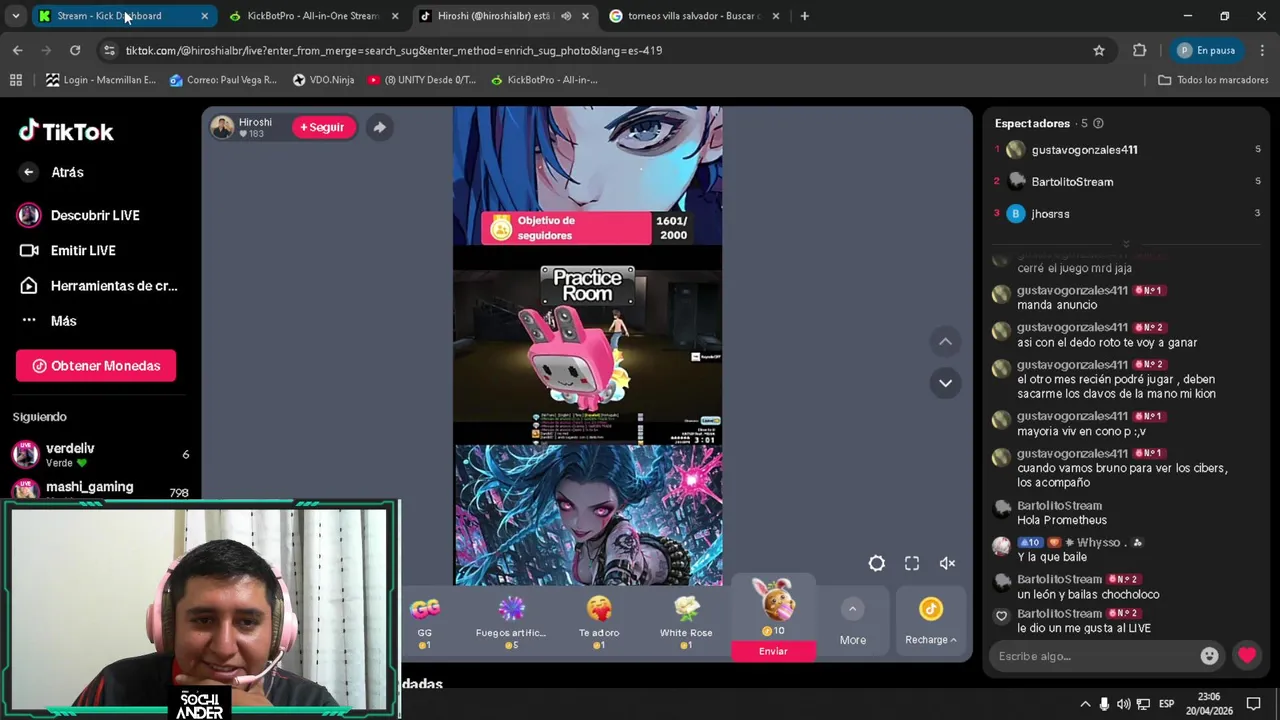Open verdeliv followed live channel
Viewport: 1280px width, 720px height.
100,454
